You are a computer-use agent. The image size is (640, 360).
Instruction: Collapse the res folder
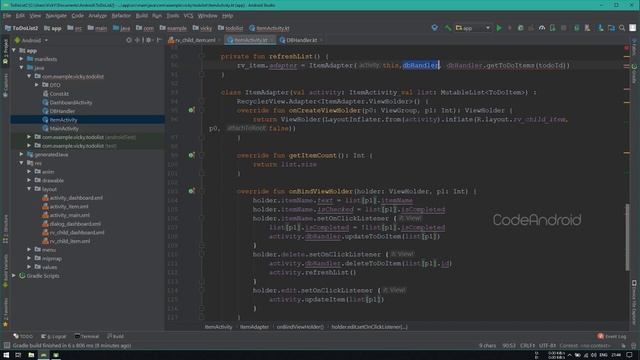[22, 163]
